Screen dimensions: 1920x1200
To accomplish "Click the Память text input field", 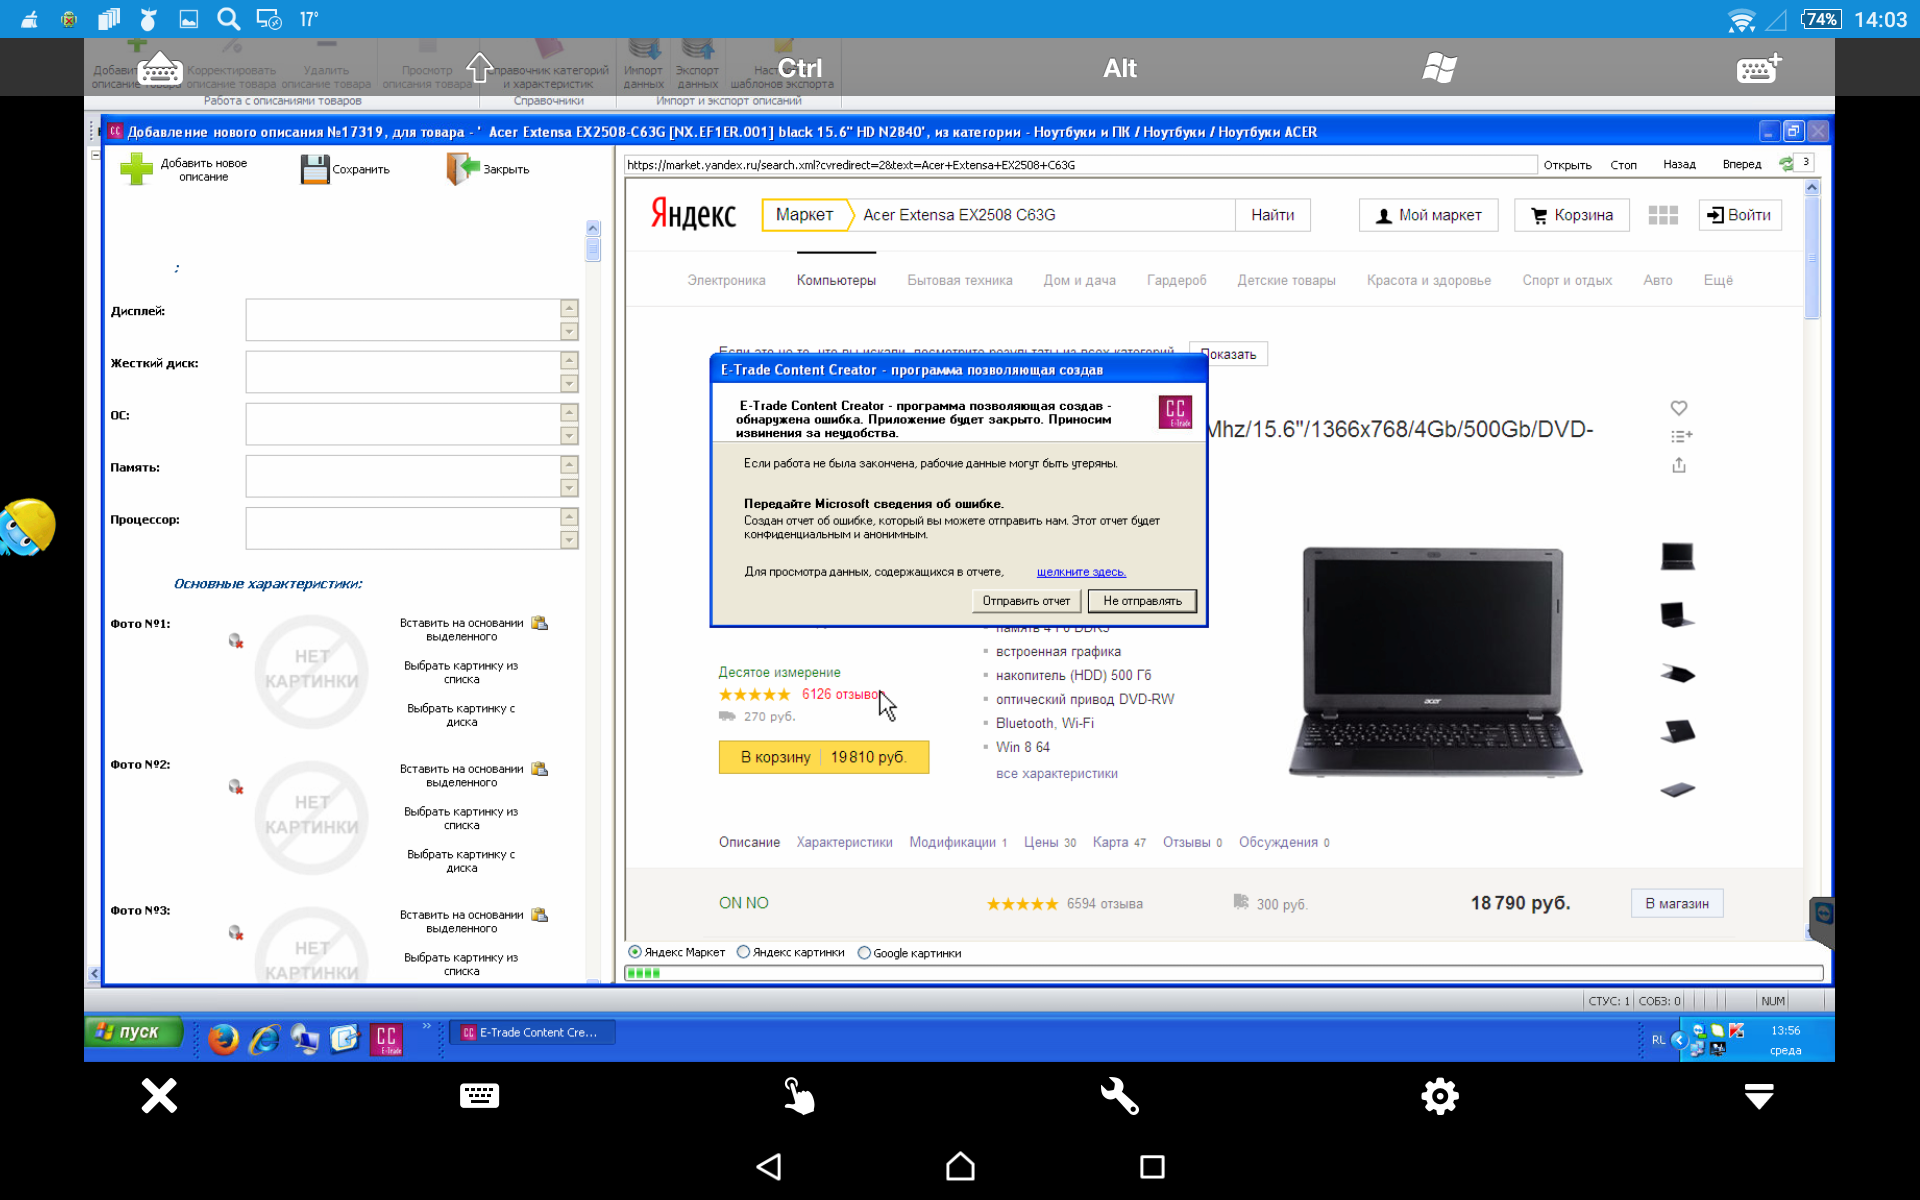I will tap(402, 476).
